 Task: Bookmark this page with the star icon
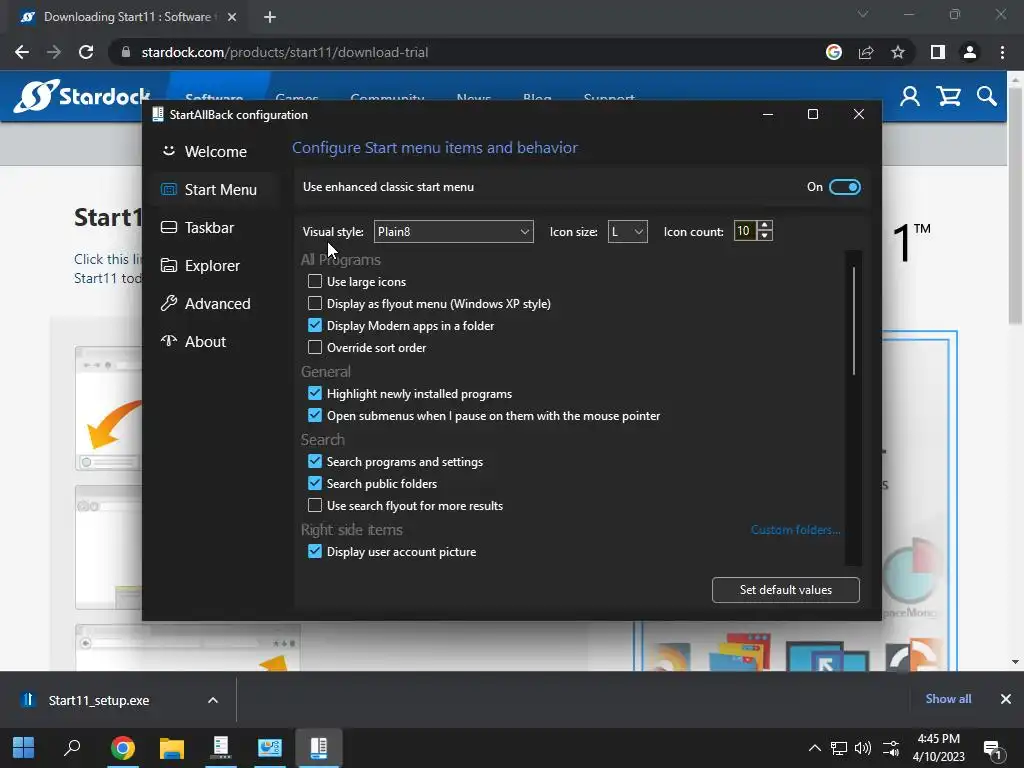[x=898, y=52]
